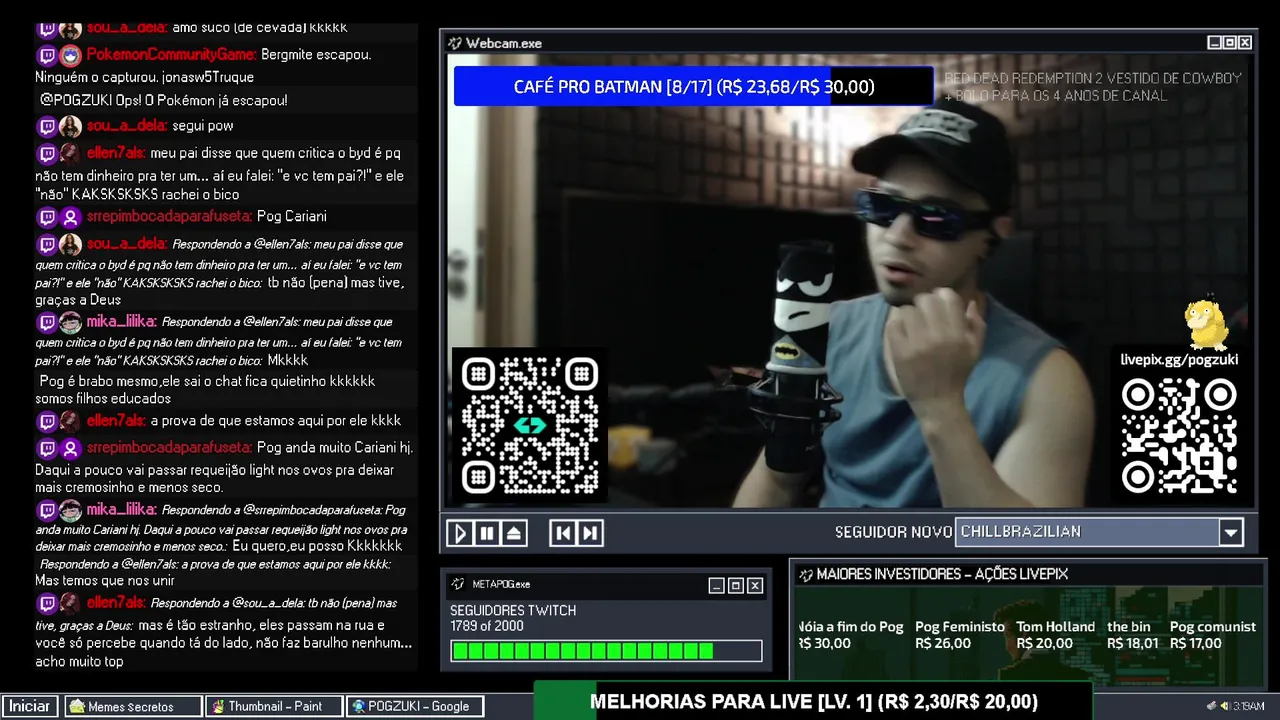Maximize the METAPOG.exe window
The height and width of the screenshot is (720, 1280).
735,585
